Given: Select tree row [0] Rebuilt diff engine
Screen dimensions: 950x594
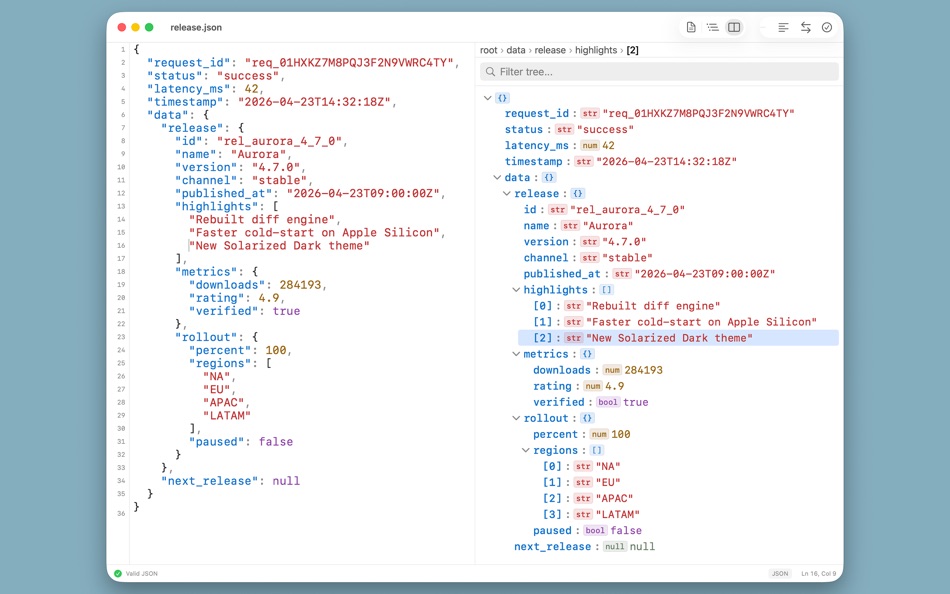Looking at the screenshot, I should pyautogui.click(x=679, y=306).
